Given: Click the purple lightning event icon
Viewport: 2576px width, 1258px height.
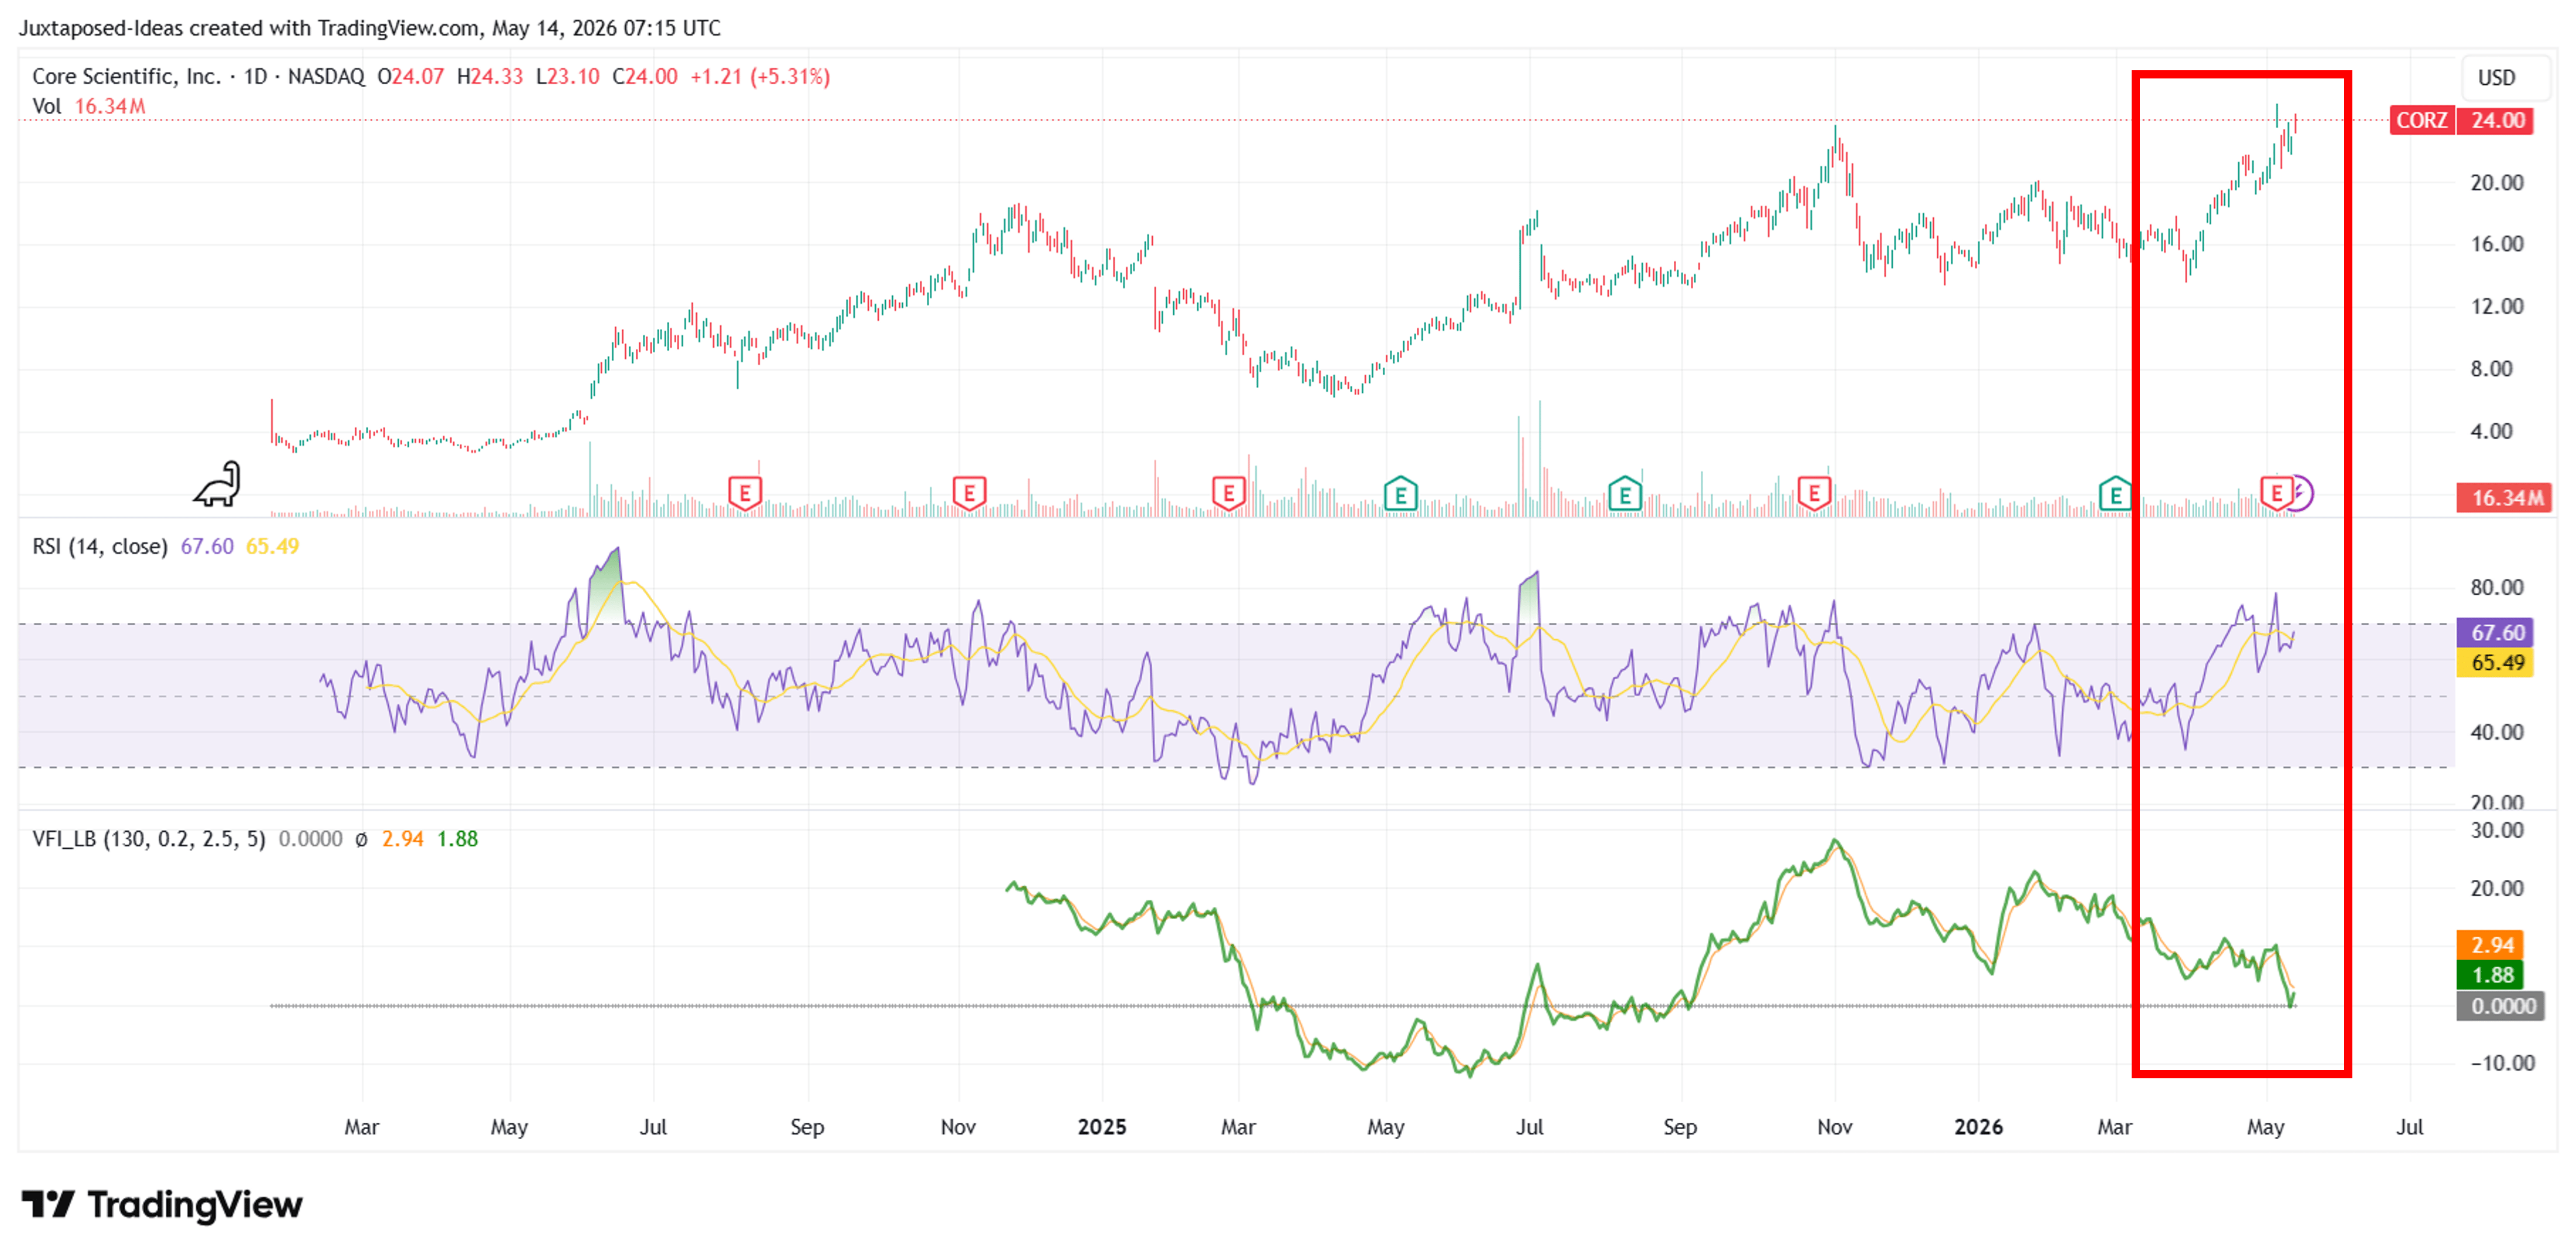Looking at the screenshot, I should [x=2302, y=493].
